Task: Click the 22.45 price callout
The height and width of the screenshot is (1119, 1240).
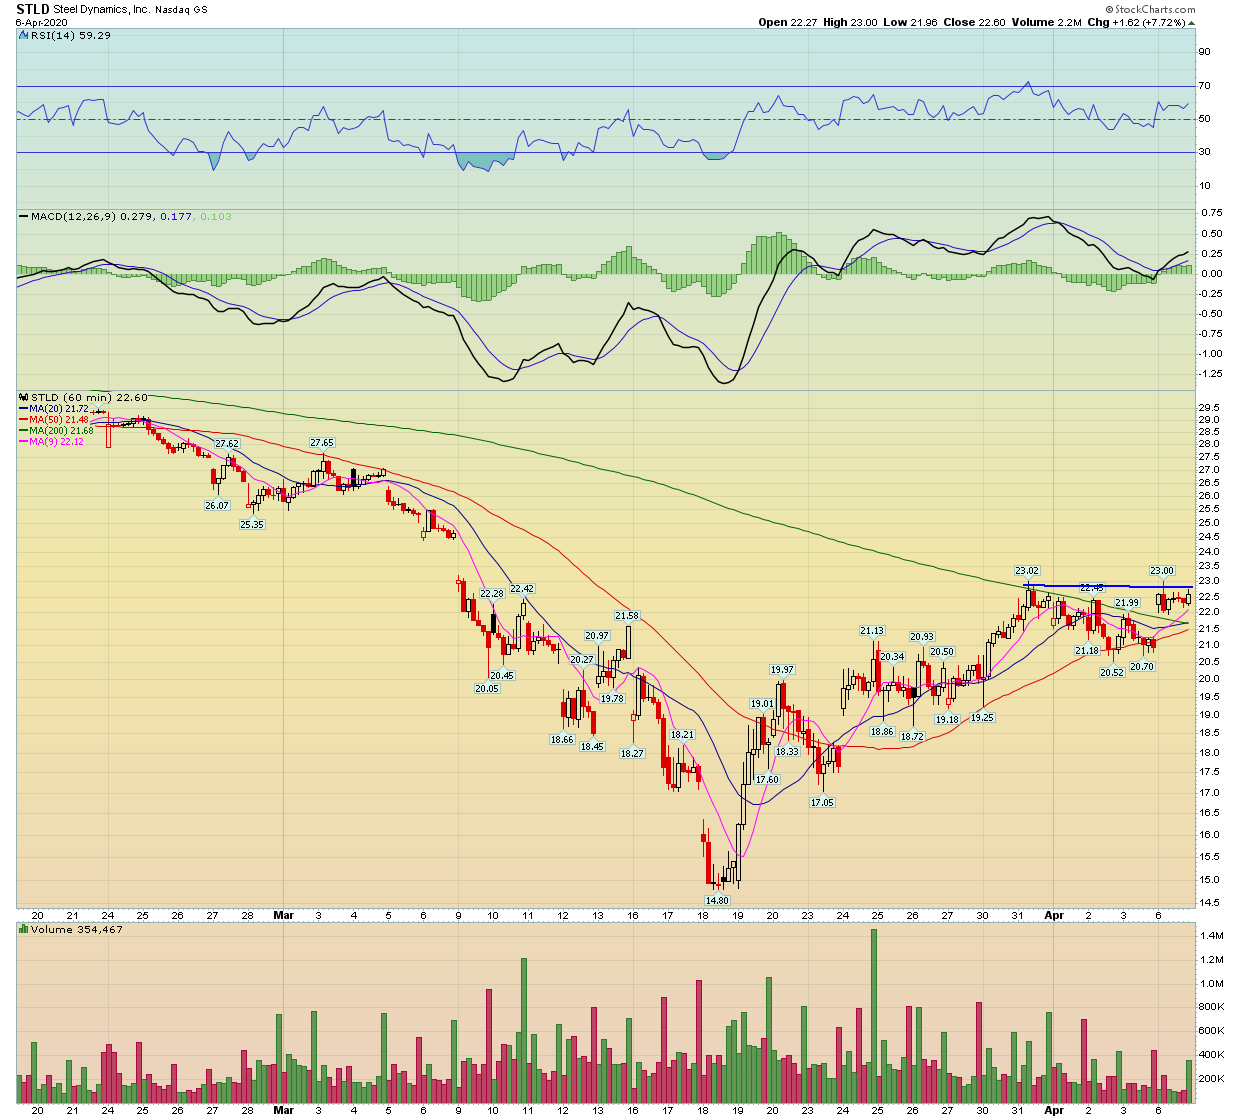Action: (1092, 588)
